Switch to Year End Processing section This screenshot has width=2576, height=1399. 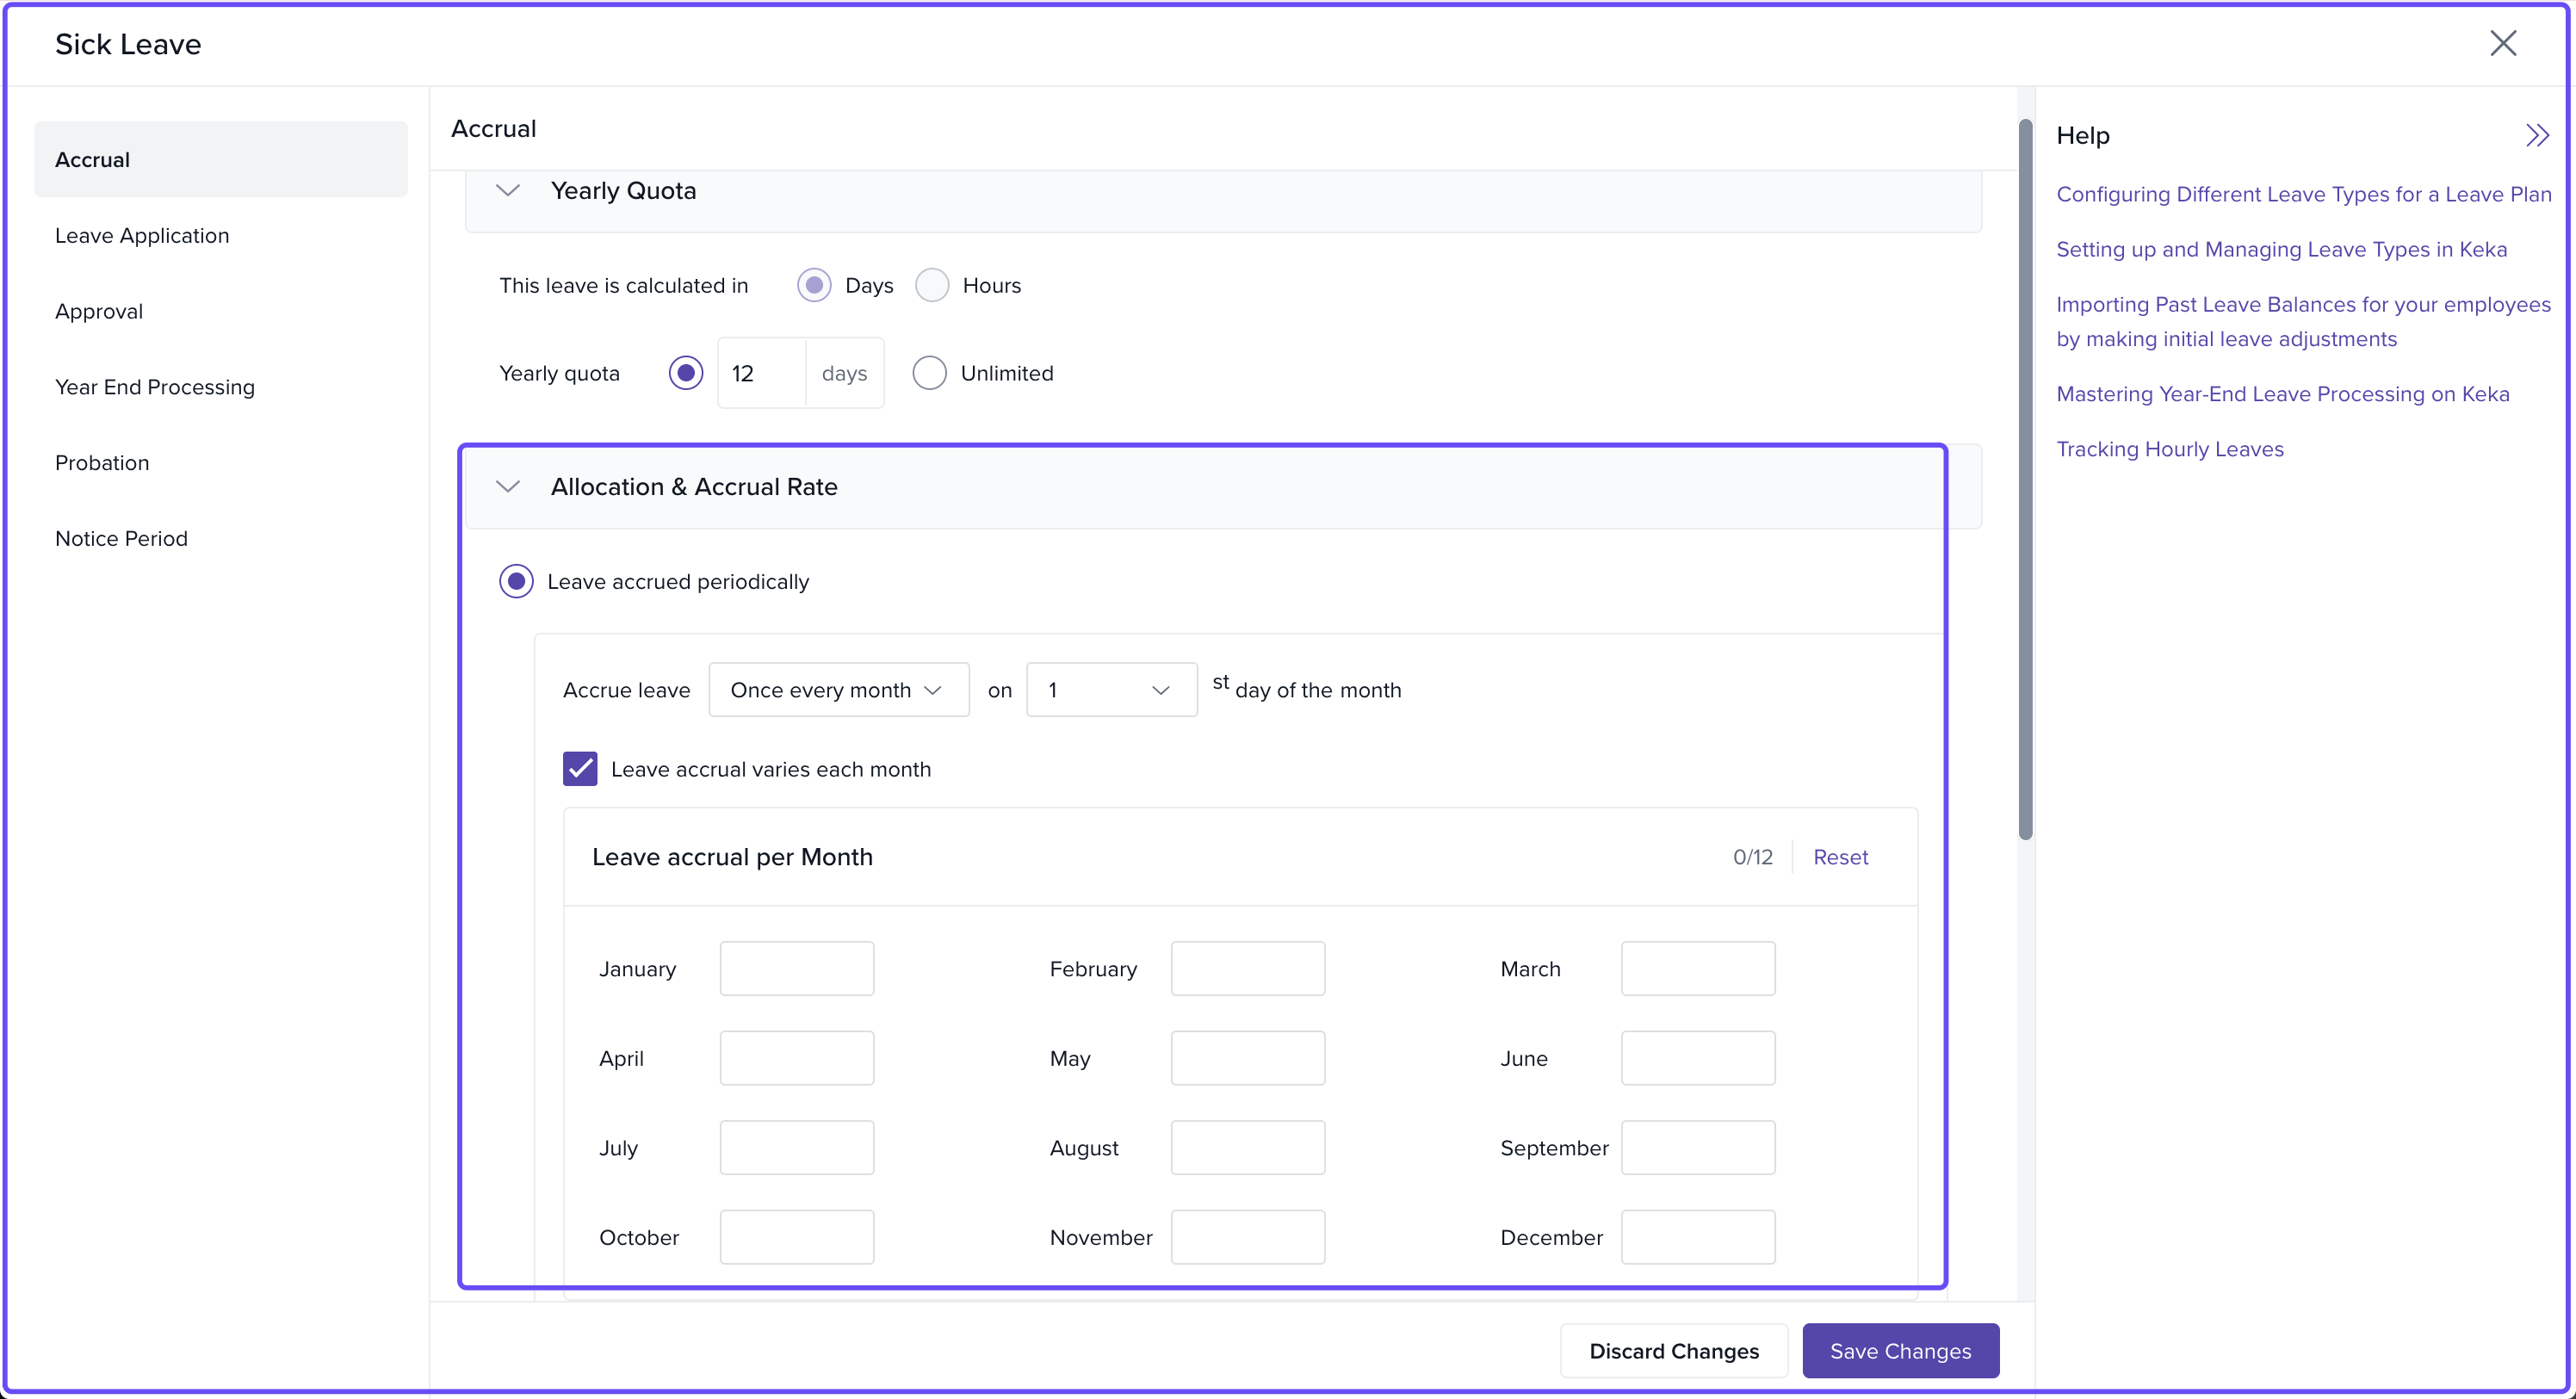point(155,387)
